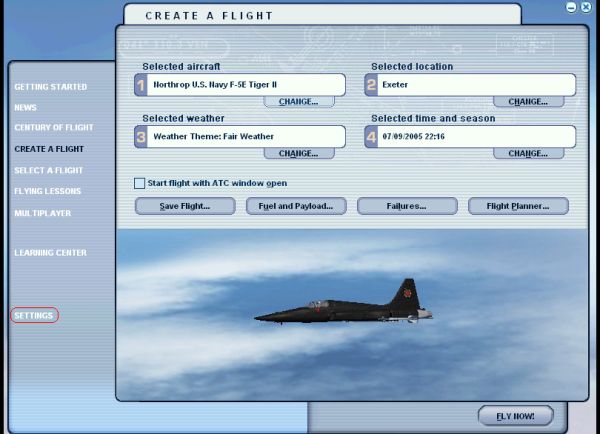The image size is (600, 434).
Task: Open Getting Started in sidebar
Action: pos(50,87)
